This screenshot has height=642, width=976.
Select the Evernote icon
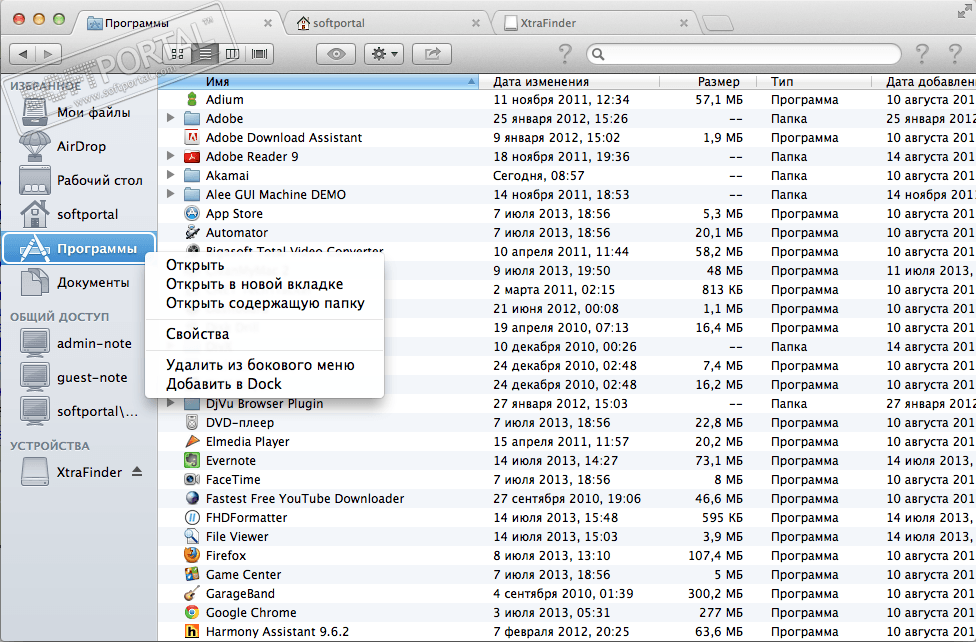pos(192,460)
